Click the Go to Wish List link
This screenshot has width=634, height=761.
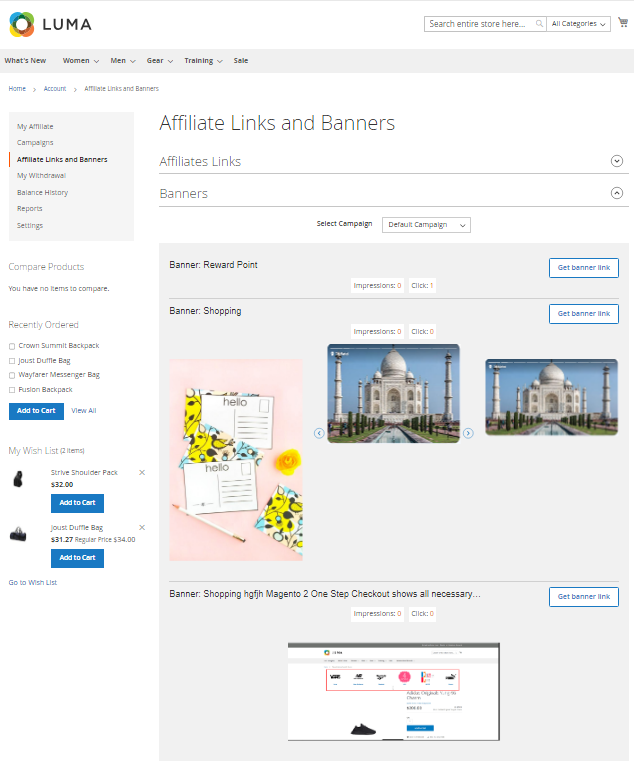[x=33, y=582]
